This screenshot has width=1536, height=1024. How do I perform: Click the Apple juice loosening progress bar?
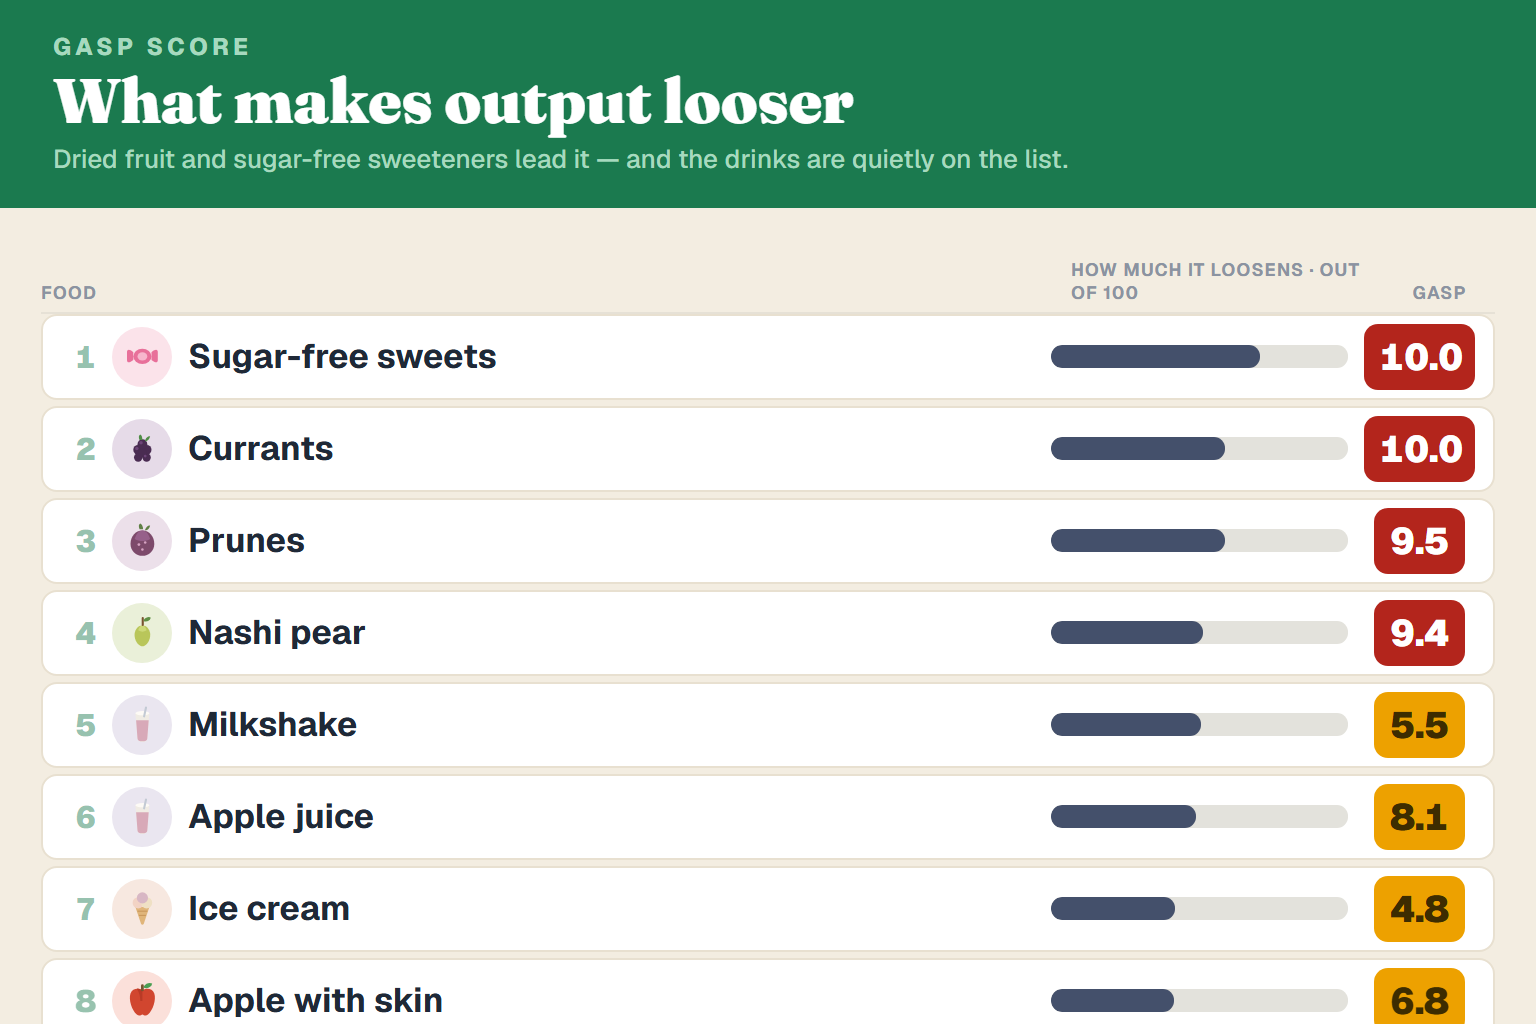pyautogui.click(x=1199, y=817)
